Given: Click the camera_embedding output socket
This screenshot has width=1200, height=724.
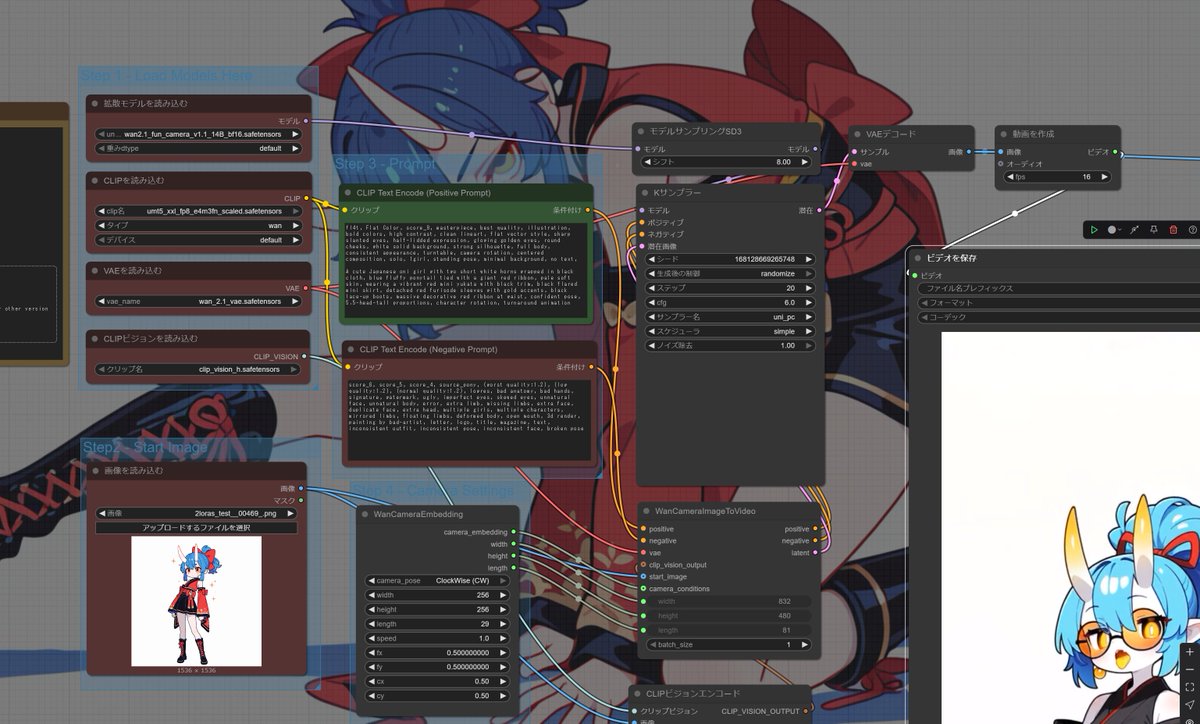Looking at the screenshot, I should tap(514, 532).
